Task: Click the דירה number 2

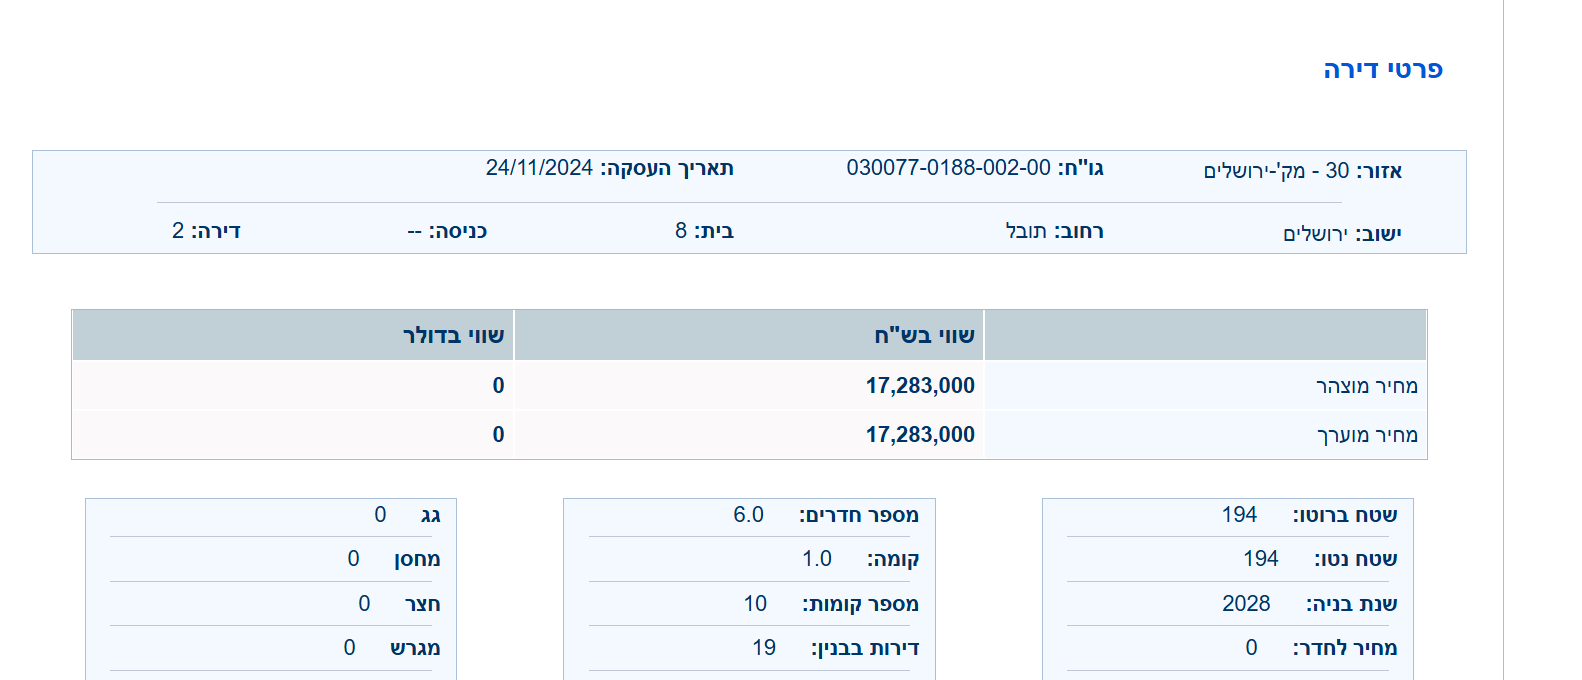Action: coord(178,231)
